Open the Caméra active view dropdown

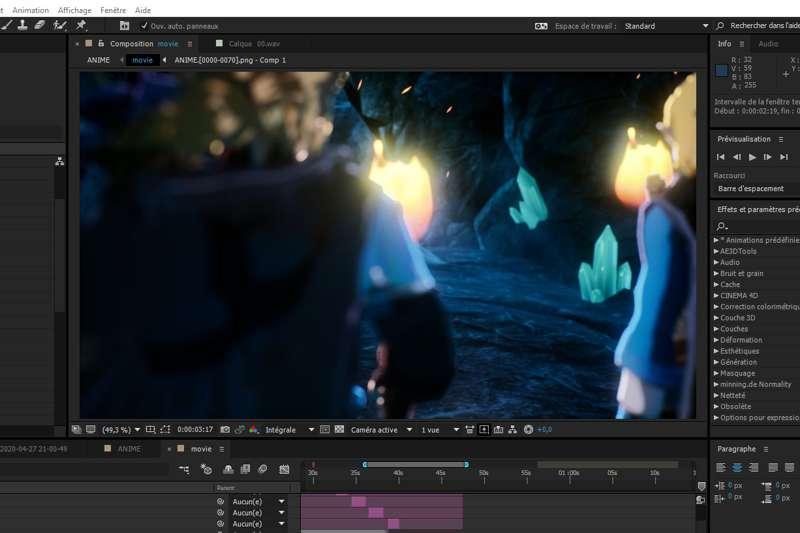(x=381, y=430)
